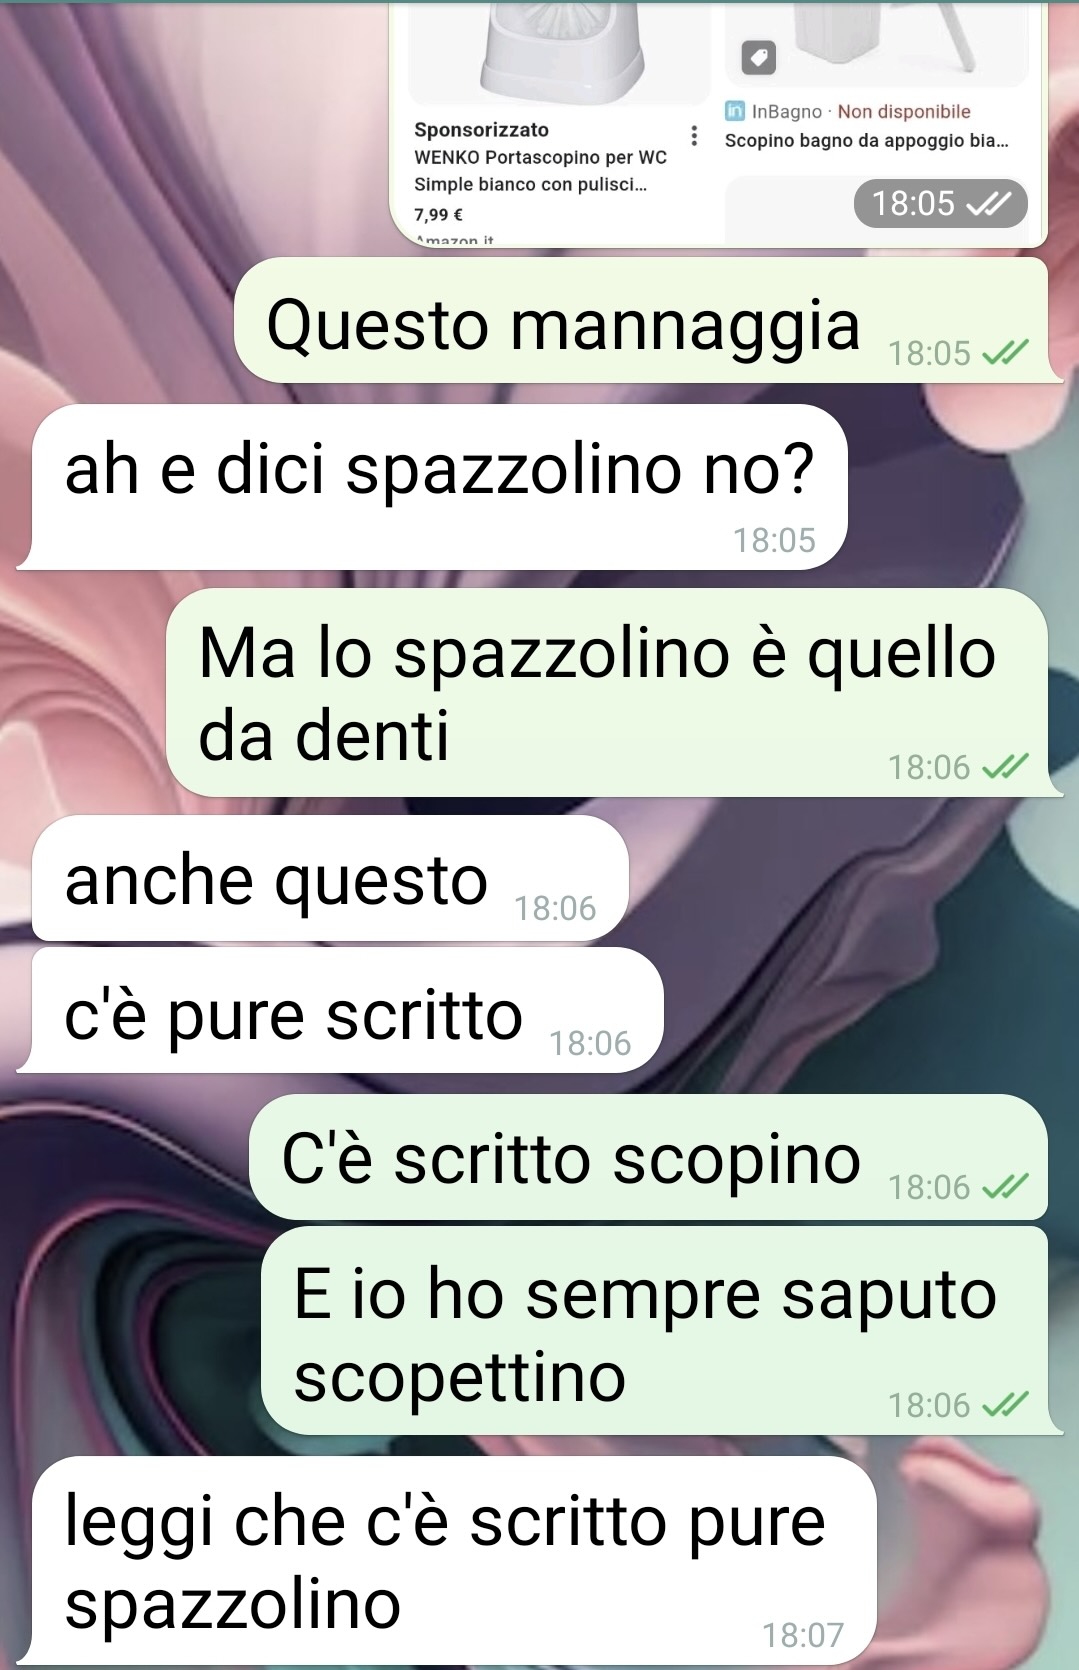Select 'Scopino bagno da appoggio' product title
1079x1670 pixels.
(x=866, y=140)
